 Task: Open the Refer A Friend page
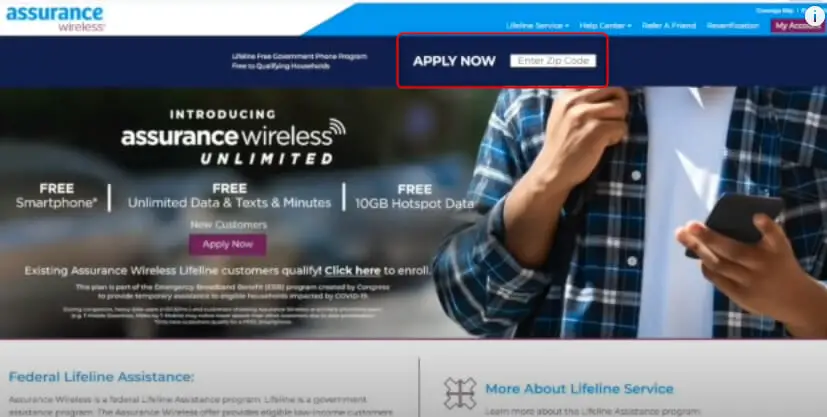pyautogui.click(x=669, y=25)
